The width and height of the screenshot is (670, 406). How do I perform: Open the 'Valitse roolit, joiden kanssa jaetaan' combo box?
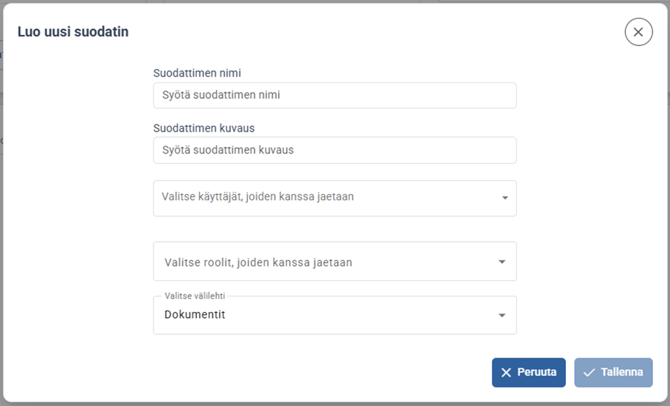pos(320,262)
